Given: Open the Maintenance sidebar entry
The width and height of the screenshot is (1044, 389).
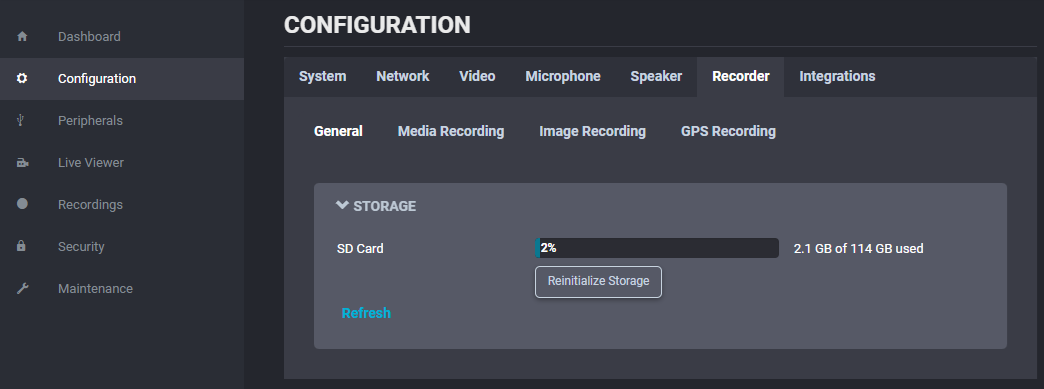Looking at the screenshot, I should click(x=122, y=288).
